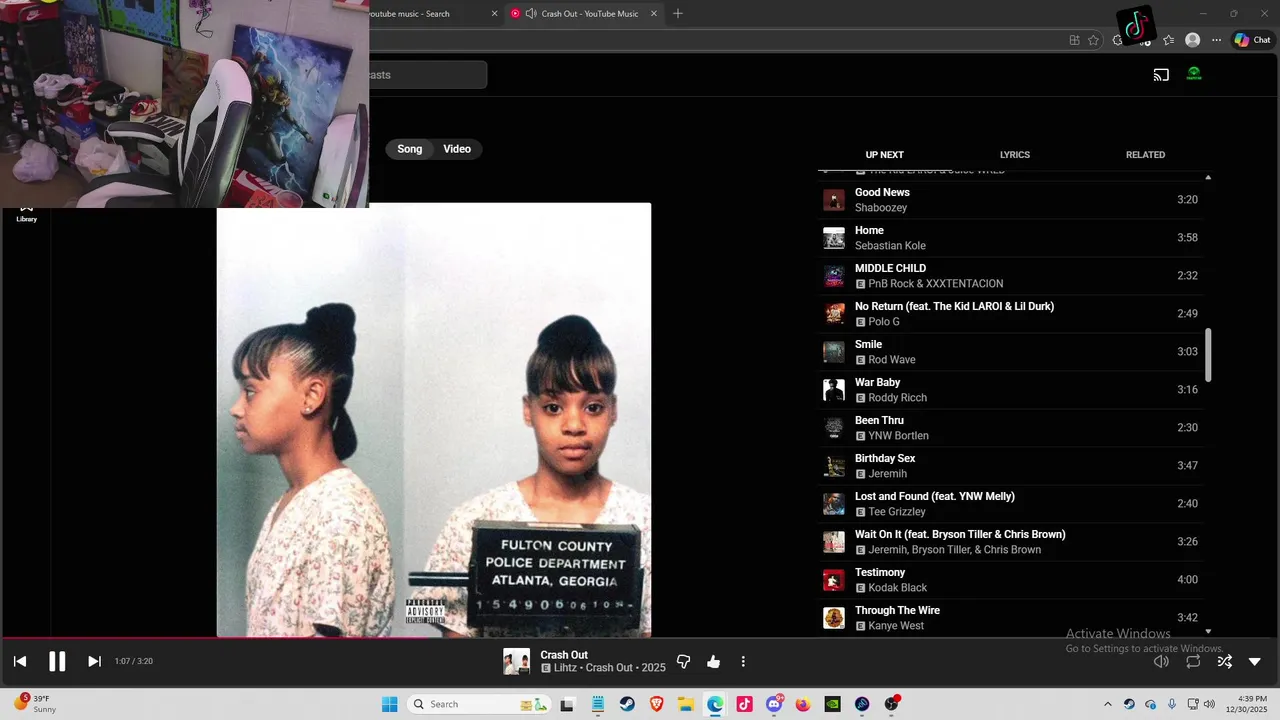Click the volume speaker icon

click(1161, 661)
